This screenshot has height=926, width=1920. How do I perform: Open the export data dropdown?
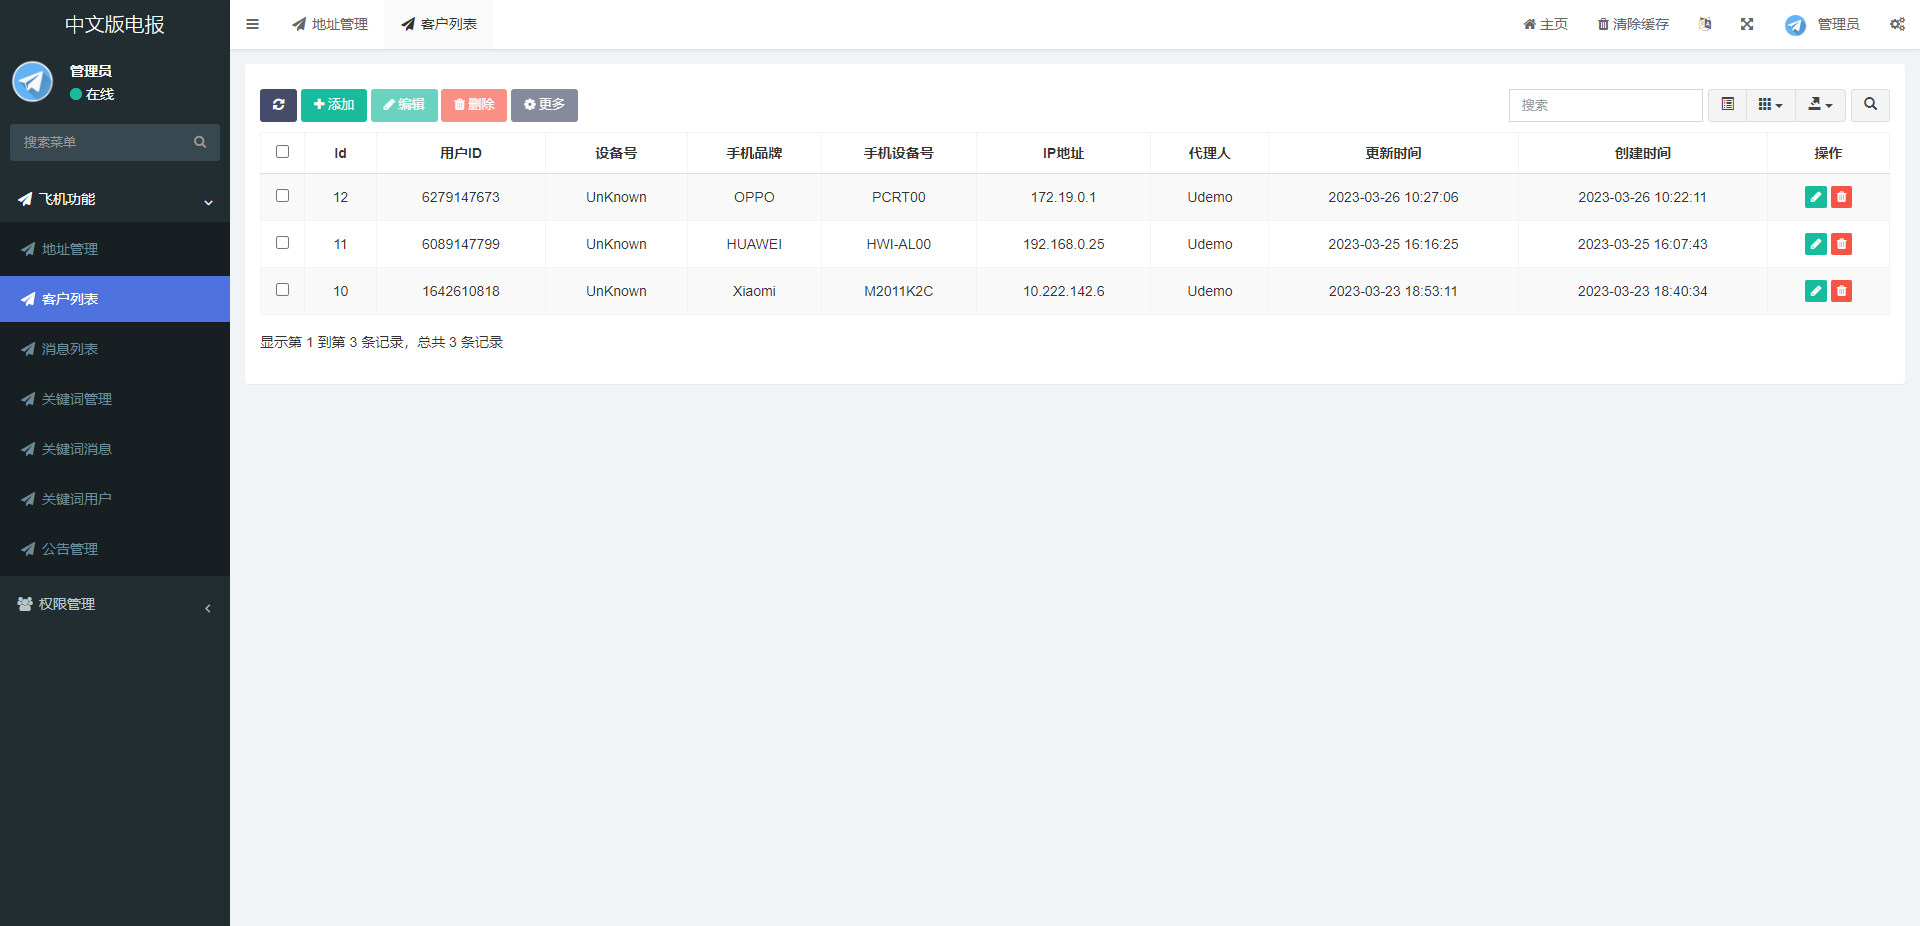(x=1820, y=105)
